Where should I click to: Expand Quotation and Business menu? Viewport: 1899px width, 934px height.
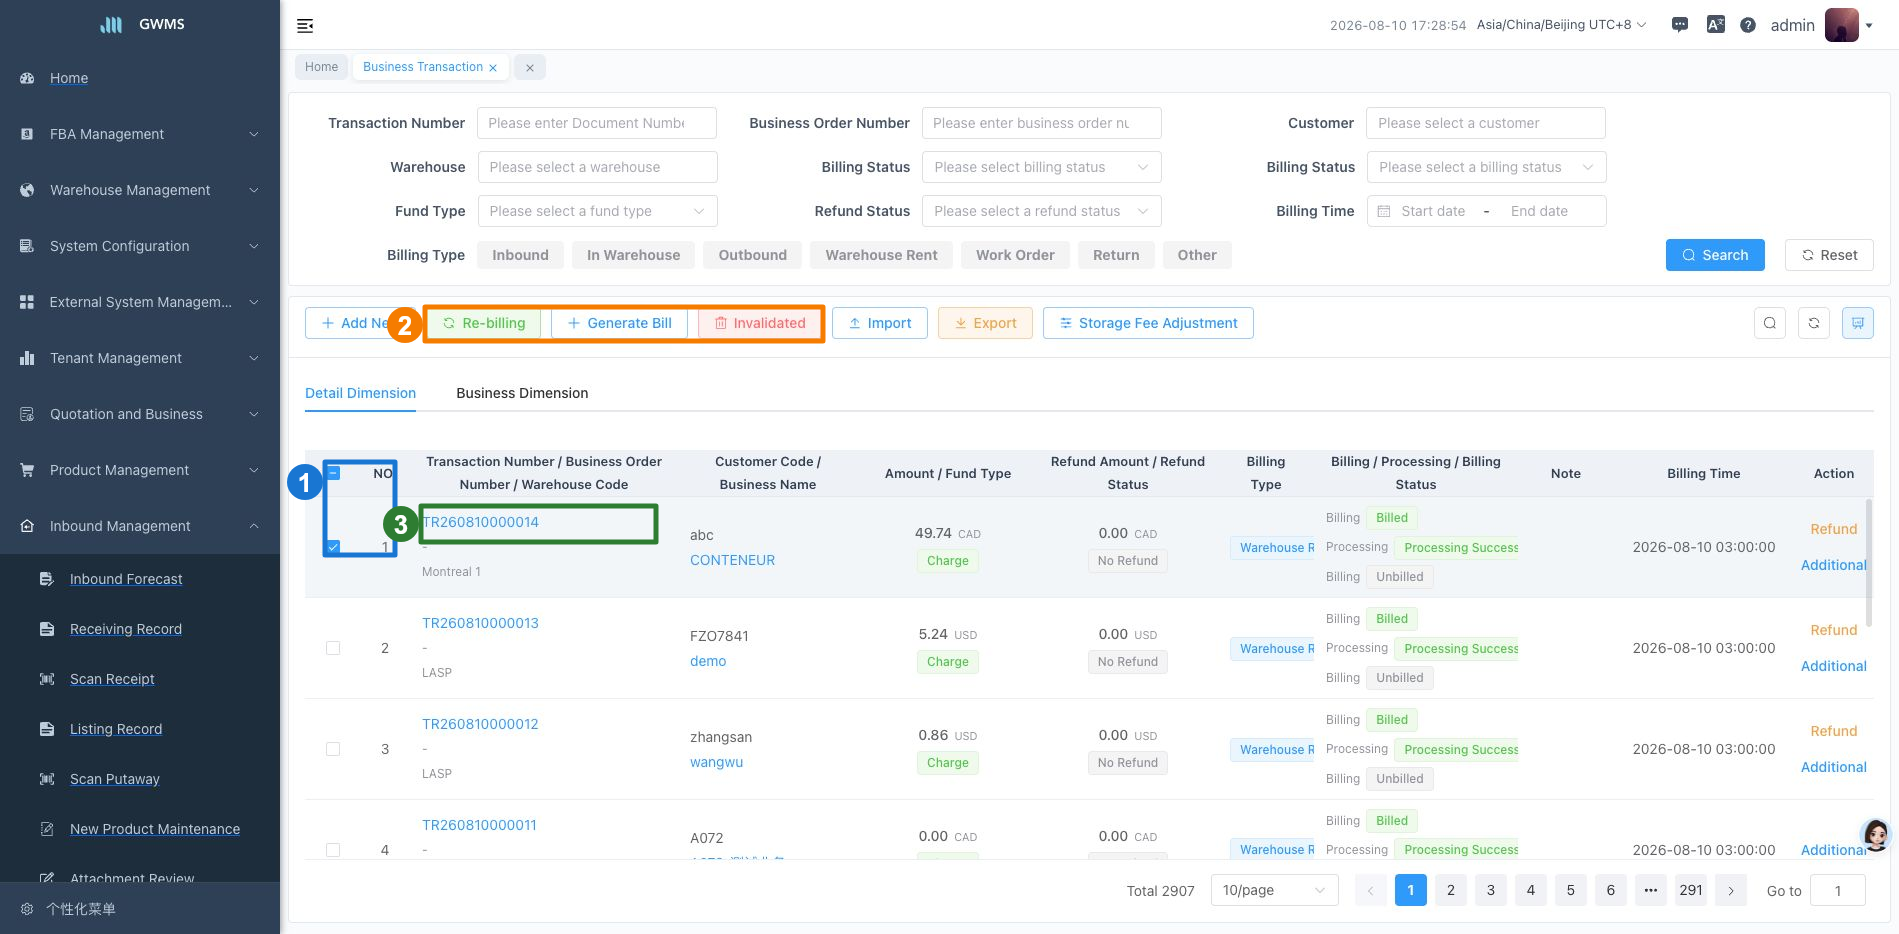point(140,414)
